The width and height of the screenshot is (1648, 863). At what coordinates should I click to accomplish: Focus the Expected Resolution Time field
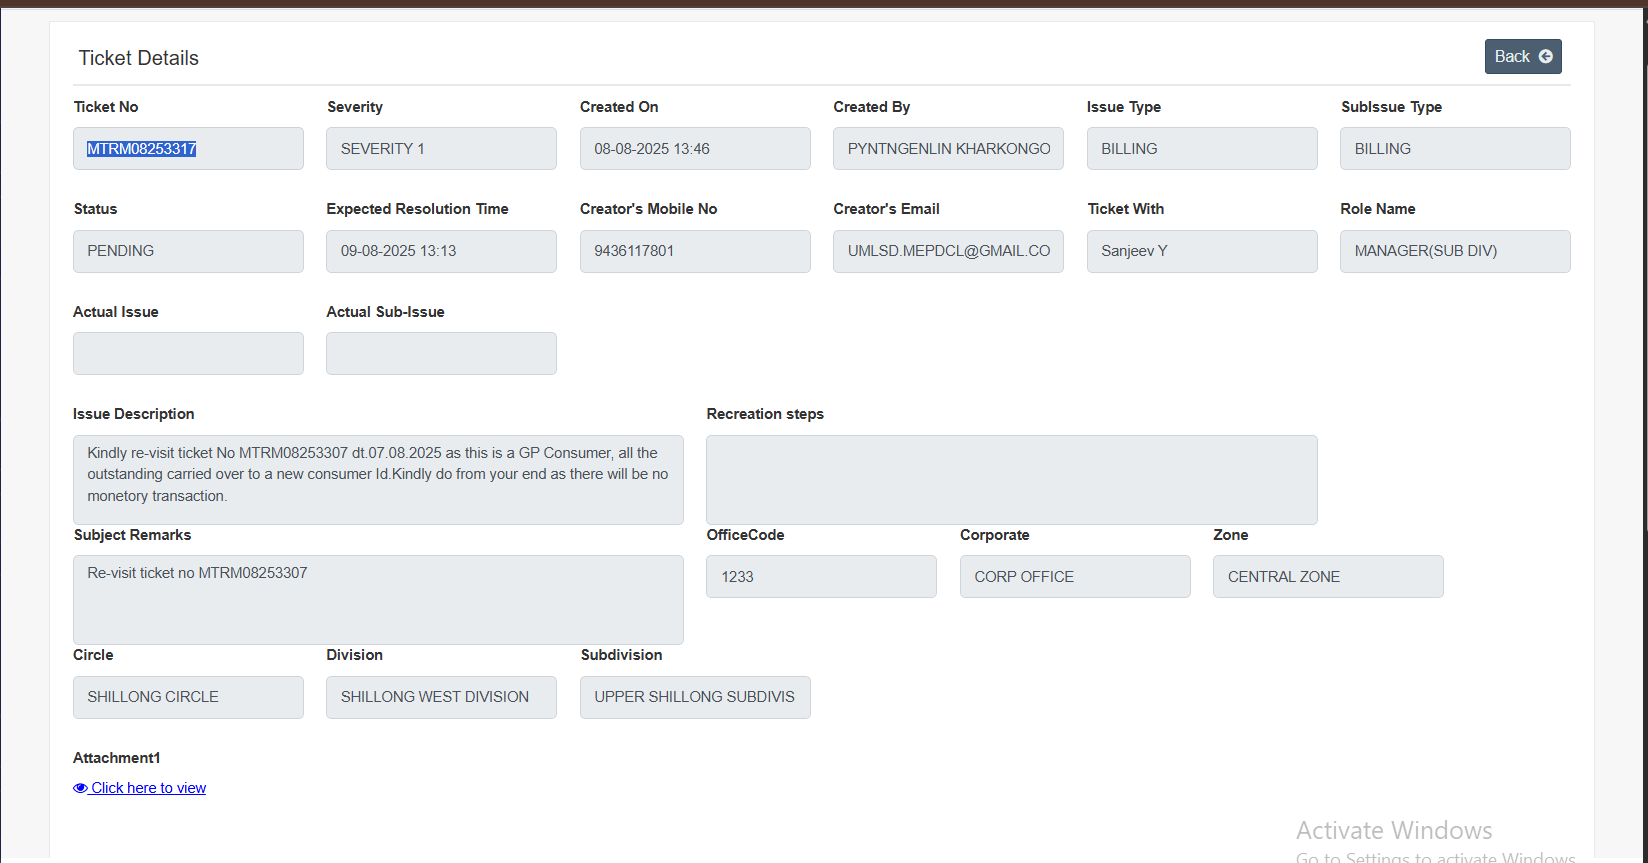coord(441,251)
